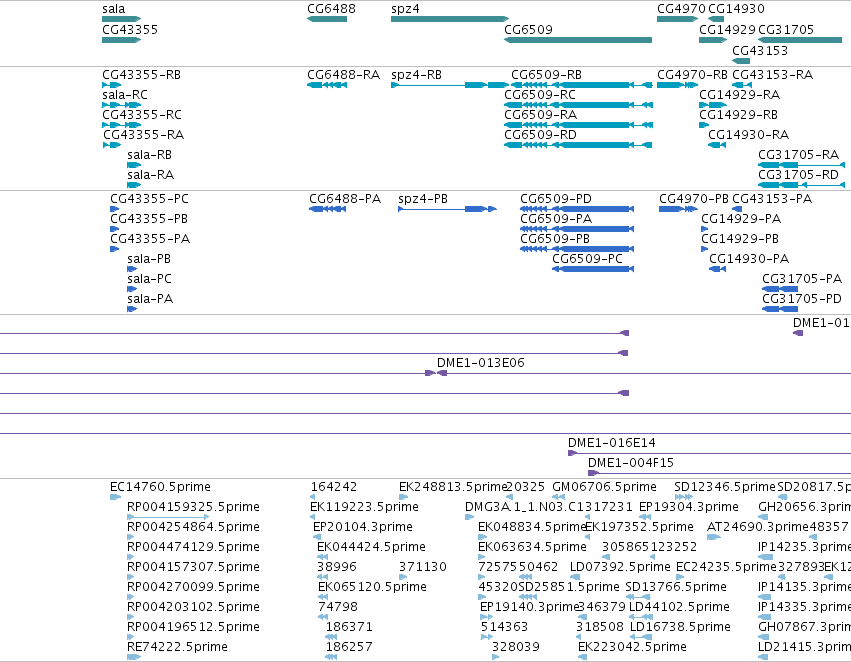The width and height of the screenshot is (851, 662).
Task: Select transcript CG6509-RA
Action: [x=541, y=114]
